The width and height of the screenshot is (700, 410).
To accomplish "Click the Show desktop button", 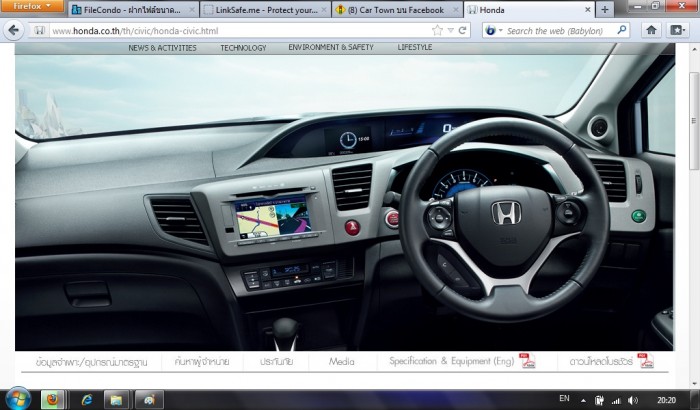I will (696, 400).
